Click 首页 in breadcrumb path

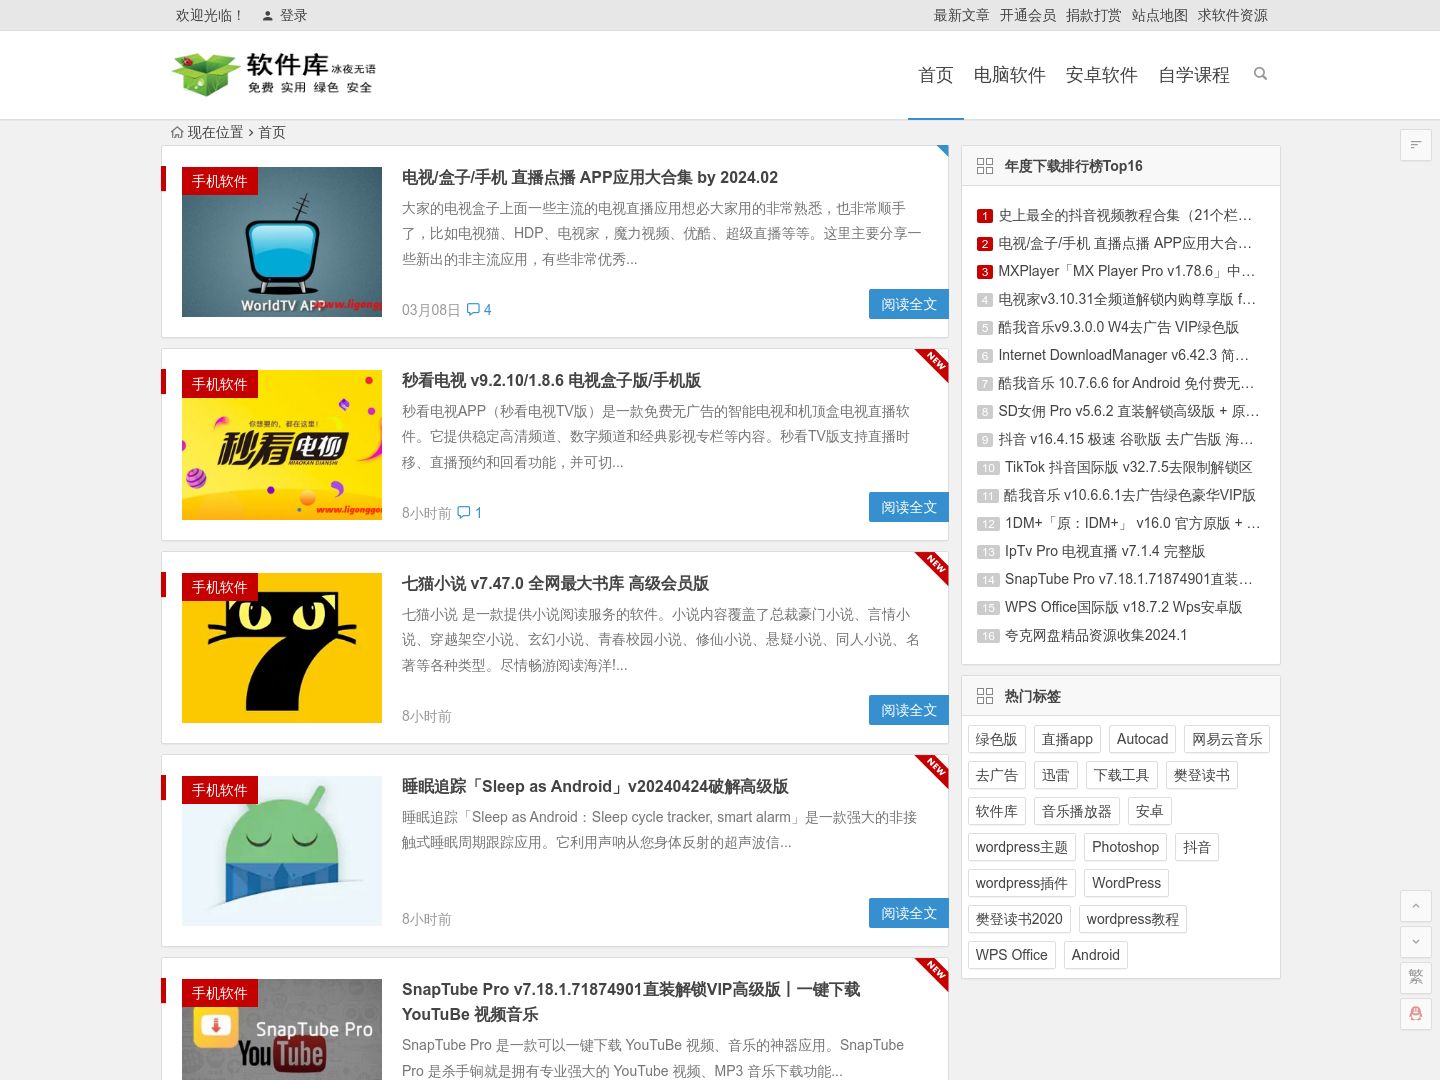pyautogui.click(x=272, y=132)
